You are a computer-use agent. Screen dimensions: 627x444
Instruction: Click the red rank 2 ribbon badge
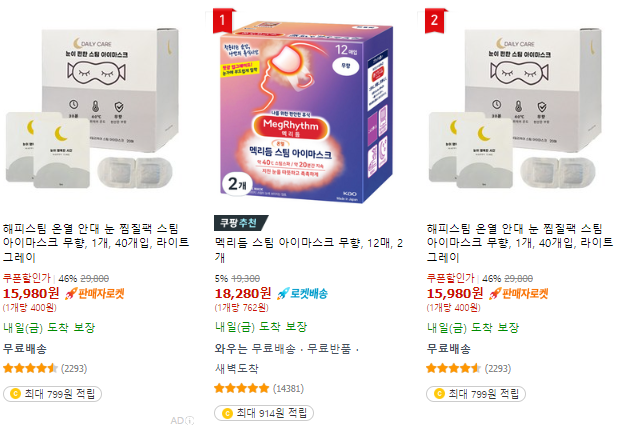point(435,20)
